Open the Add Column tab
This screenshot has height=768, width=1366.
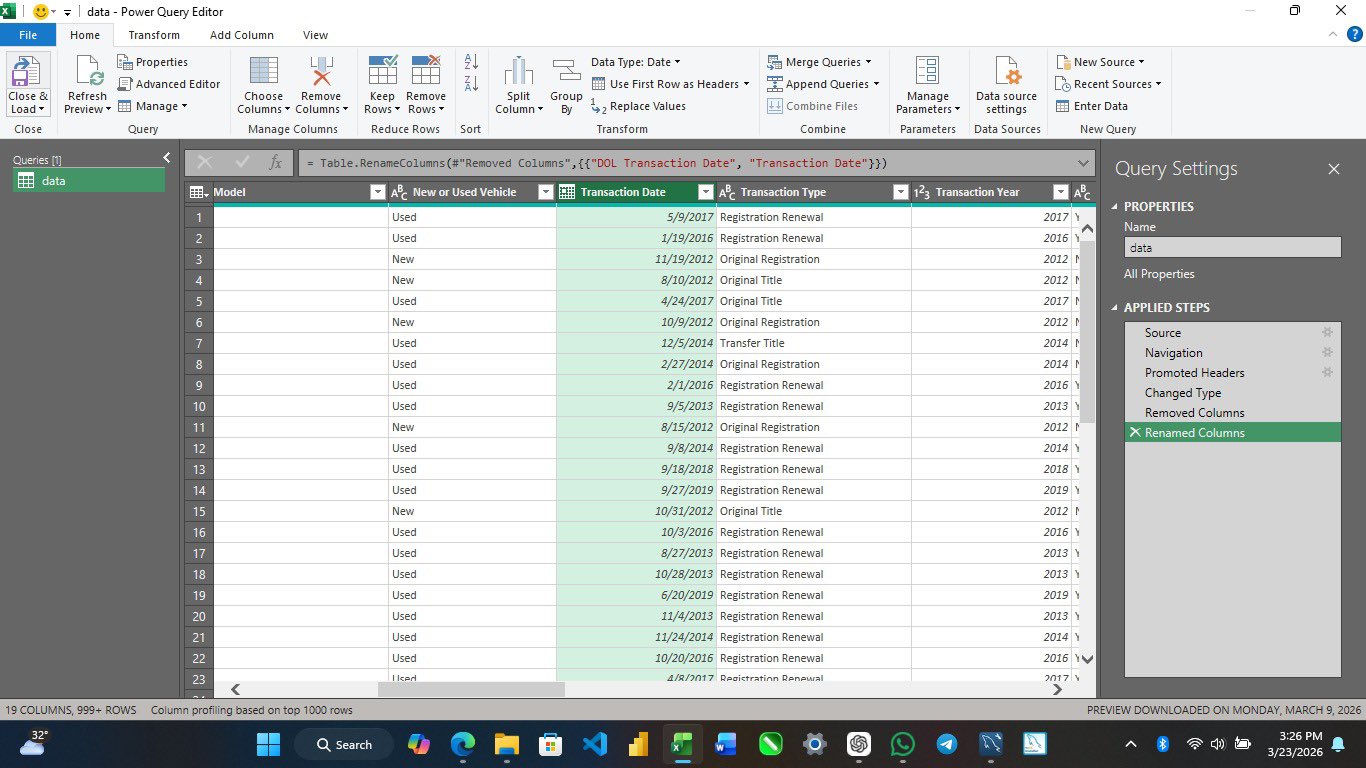[241, 35]
